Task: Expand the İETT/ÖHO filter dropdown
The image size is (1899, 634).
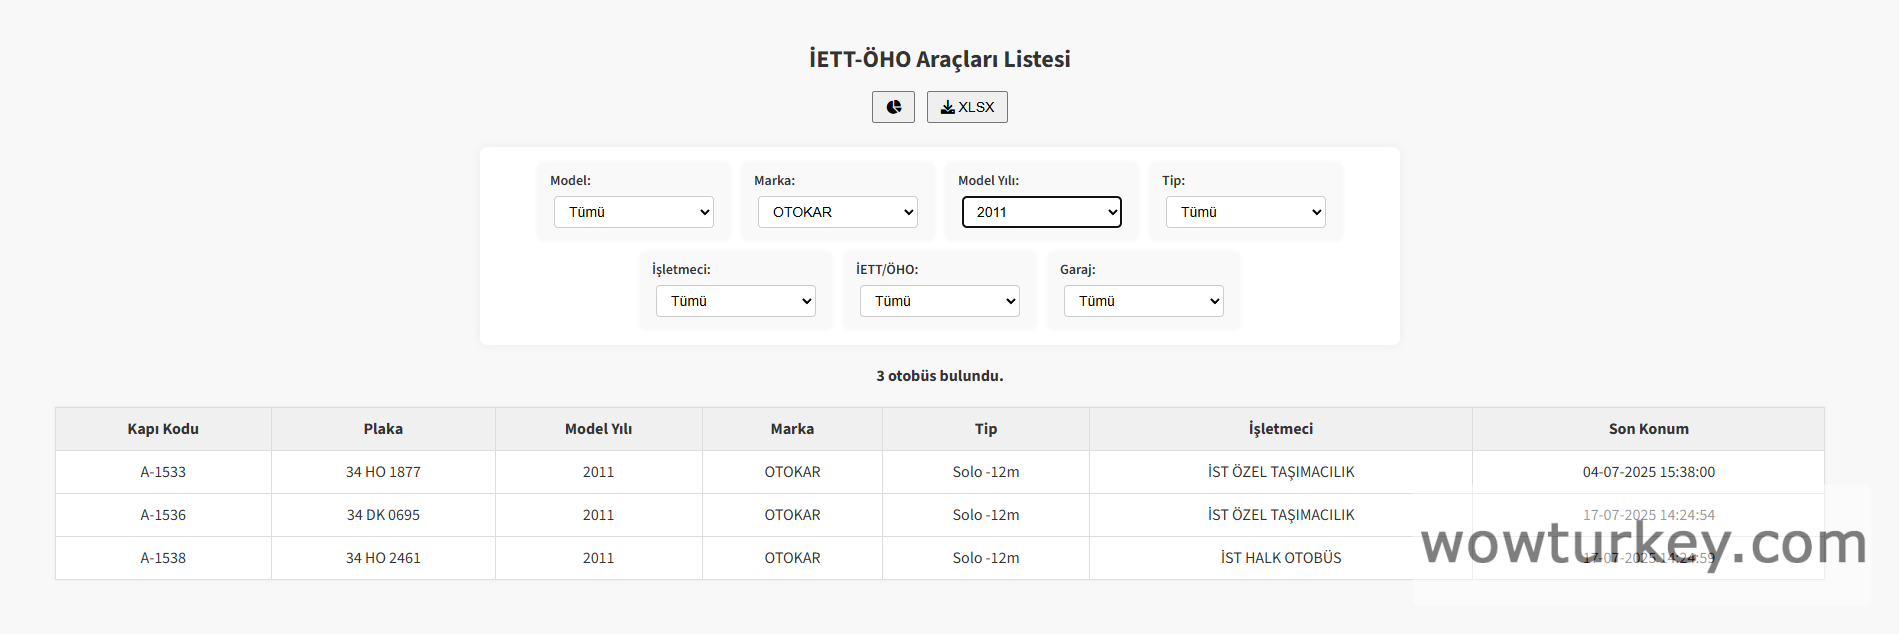Action: click(939, 301)
